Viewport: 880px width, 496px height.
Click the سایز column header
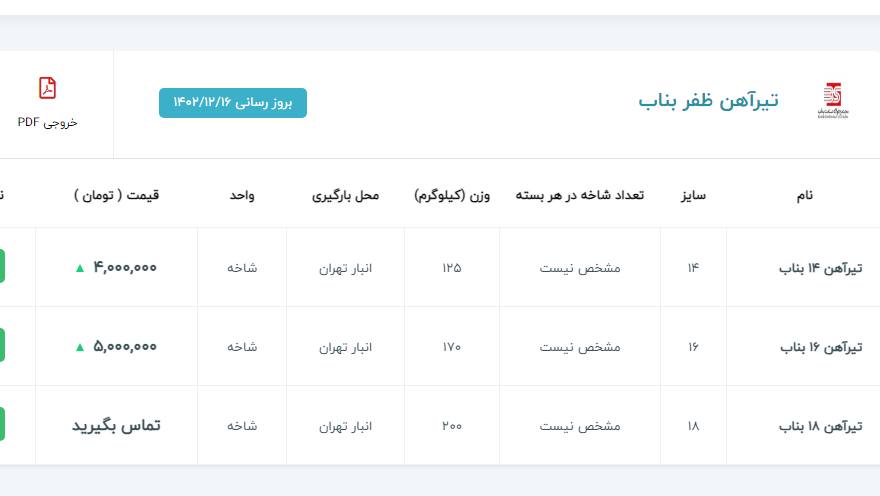point(693,195)
